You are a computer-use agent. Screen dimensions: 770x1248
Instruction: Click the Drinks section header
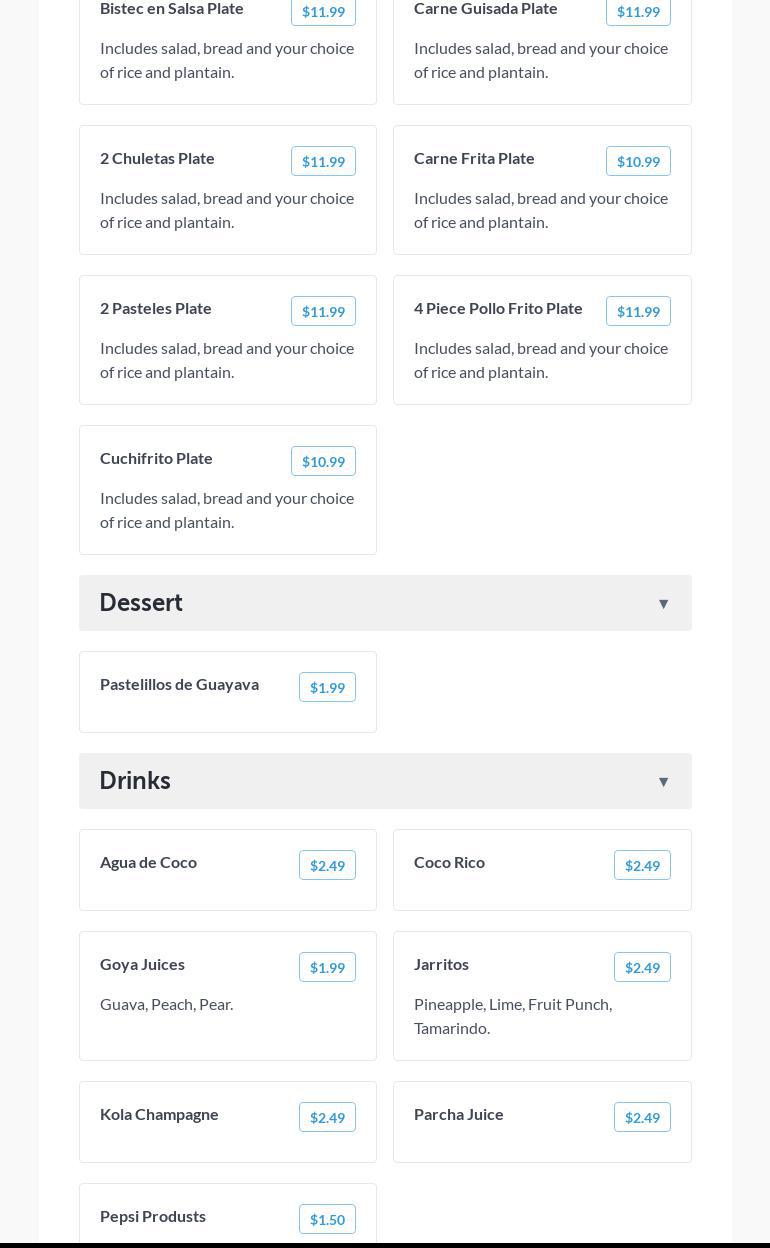click(x=135, y=781)
